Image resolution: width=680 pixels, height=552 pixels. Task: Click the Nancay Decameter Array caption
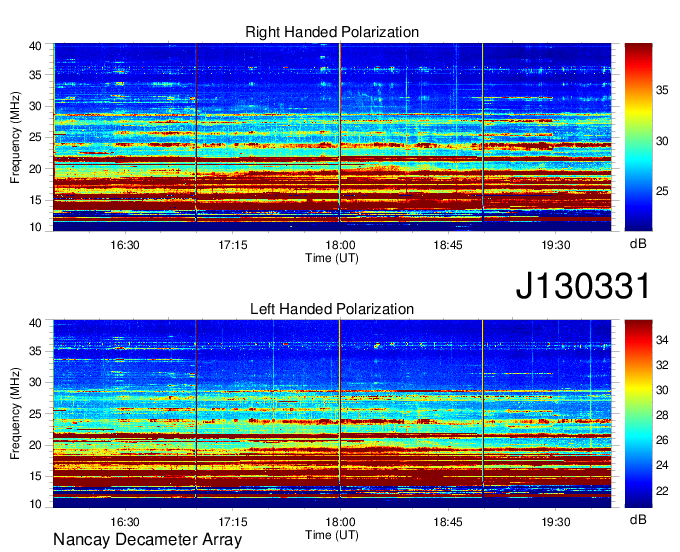tap(147, 540)
